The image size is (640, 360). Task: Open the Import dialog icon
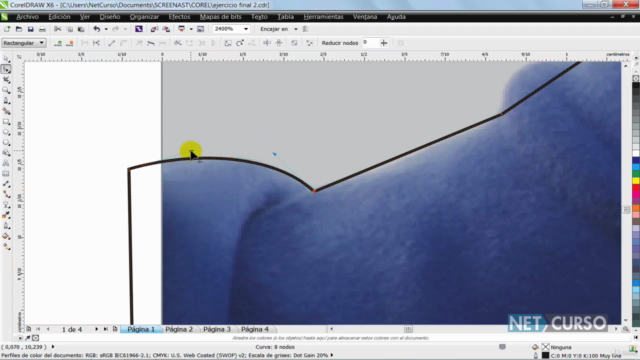pos(154,29)
